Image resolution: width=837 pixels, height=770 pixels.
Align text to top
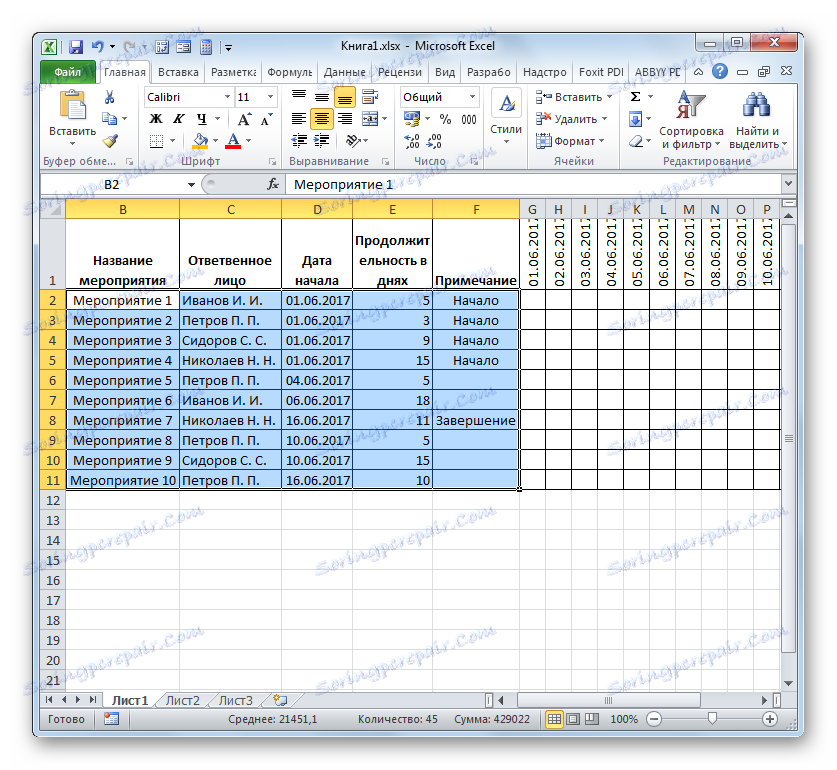[x=299, y=97]
